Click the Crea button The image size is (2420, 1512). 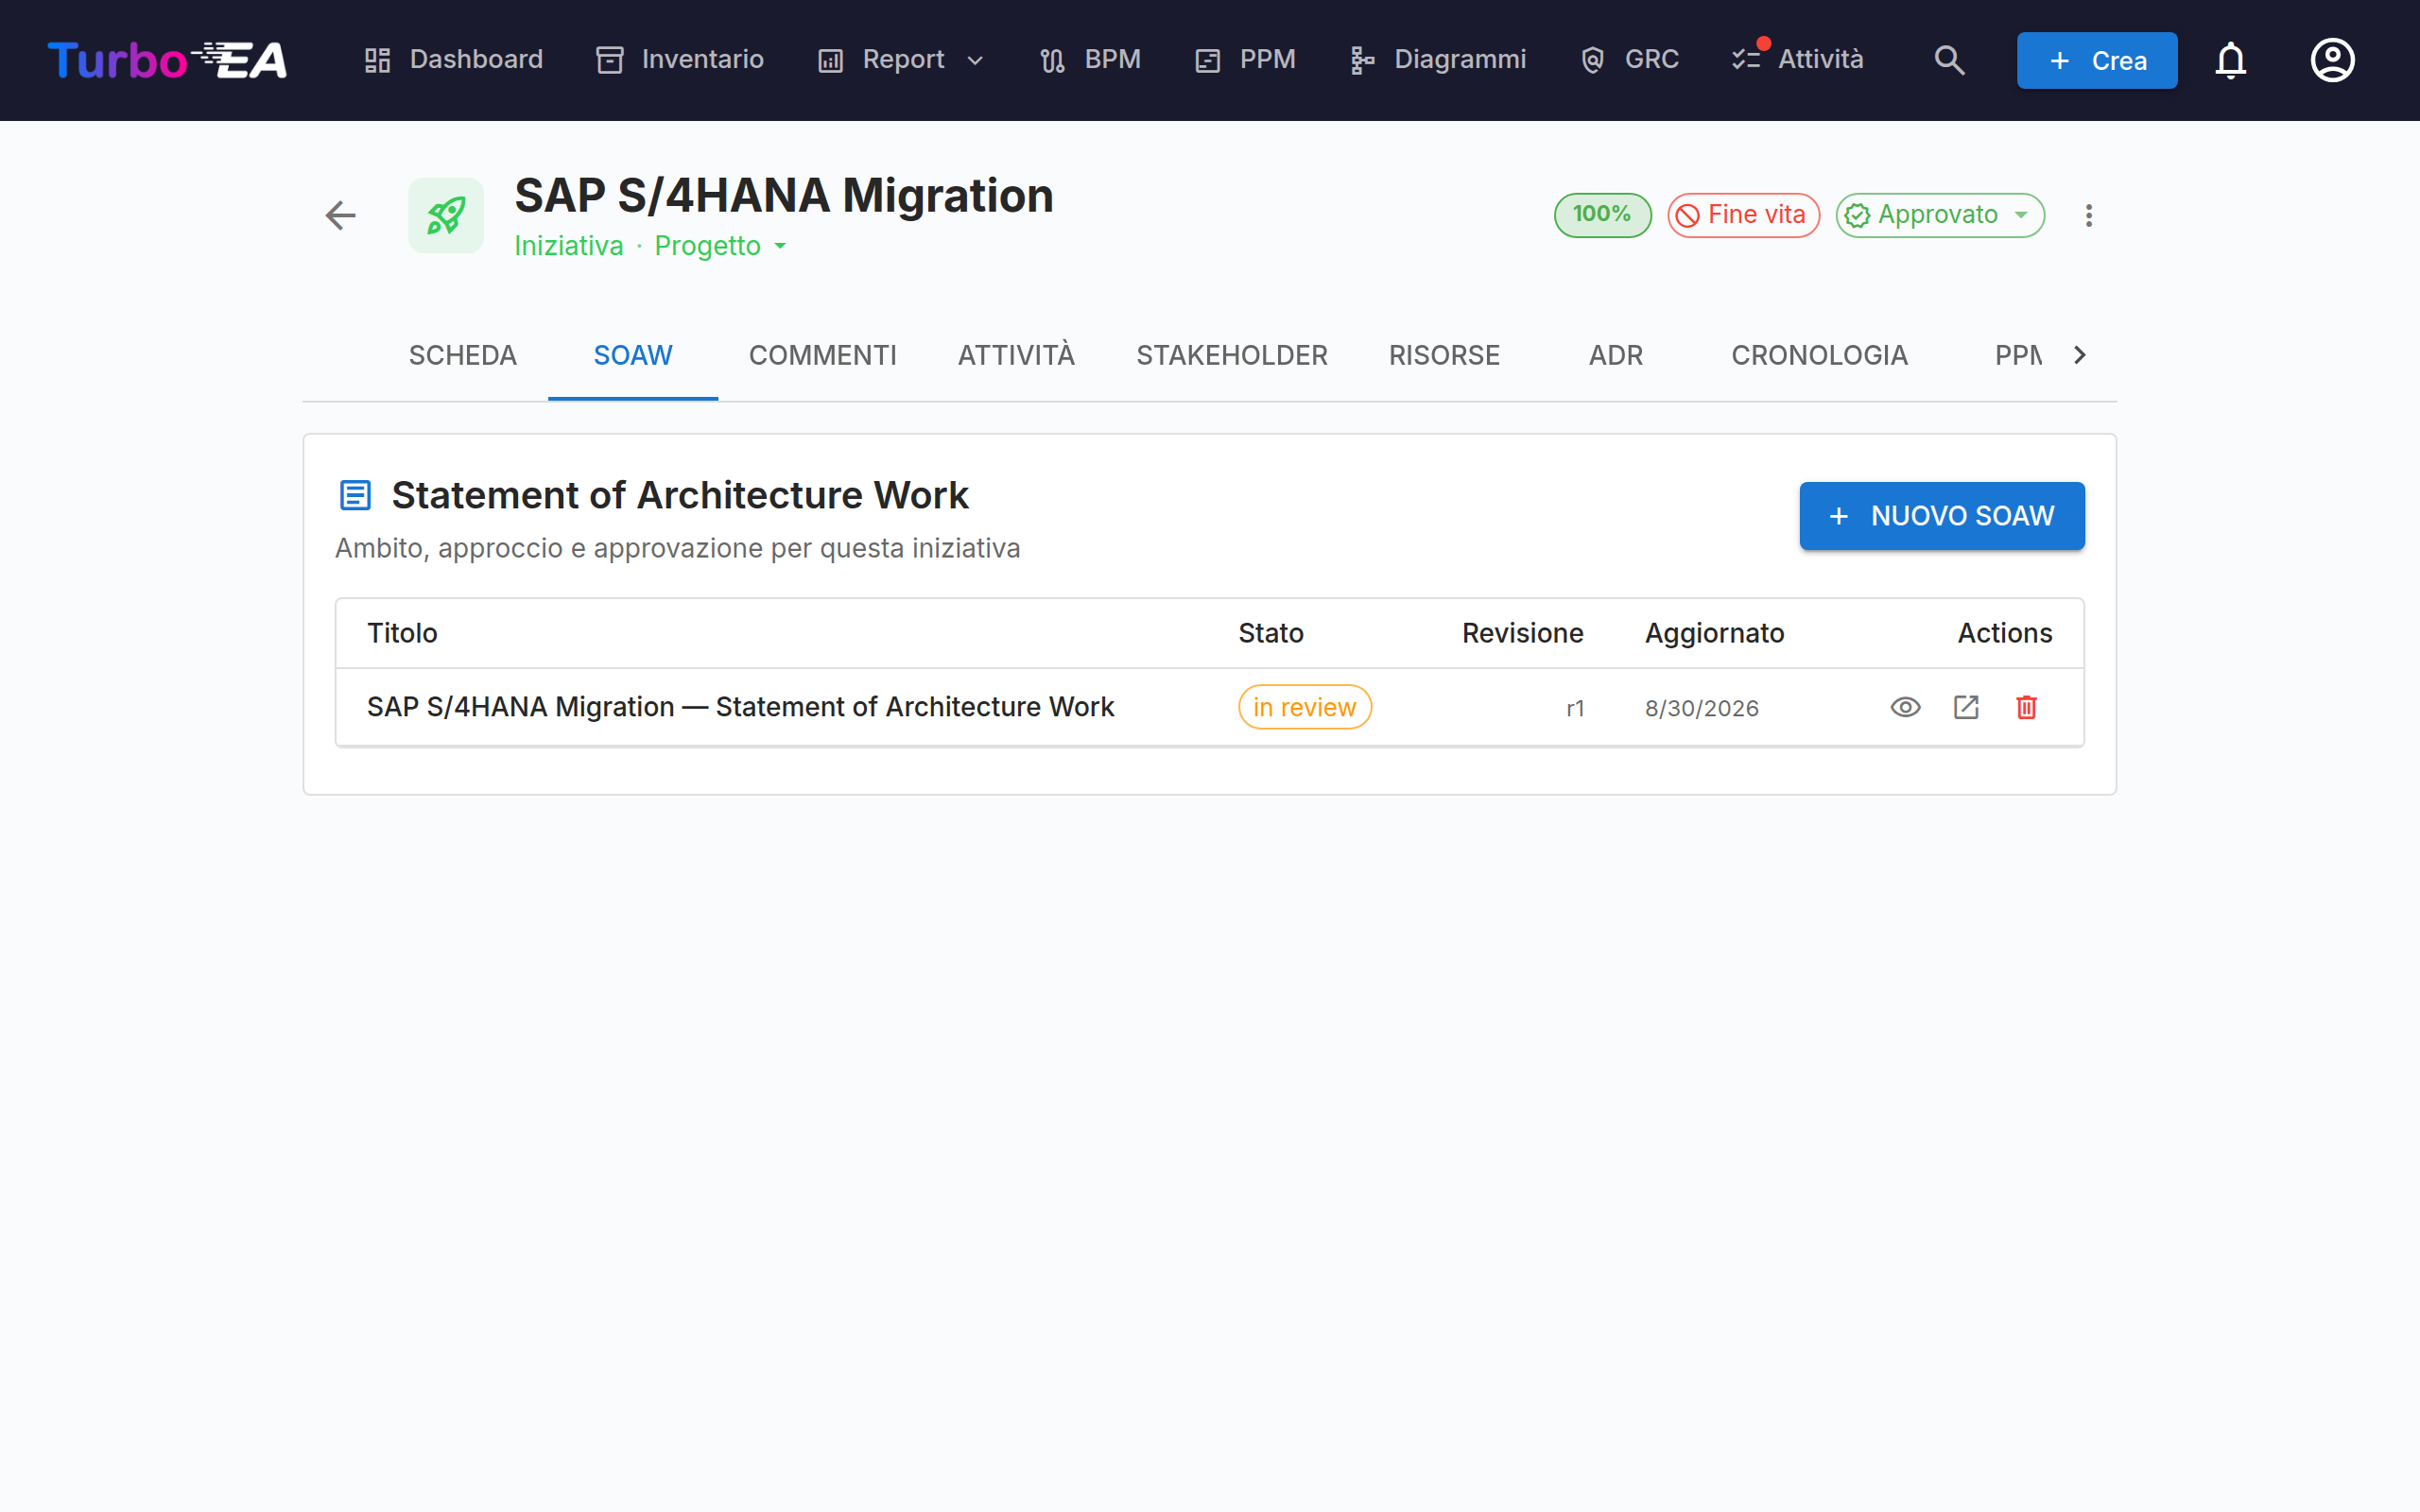(x=2096, y=60)
